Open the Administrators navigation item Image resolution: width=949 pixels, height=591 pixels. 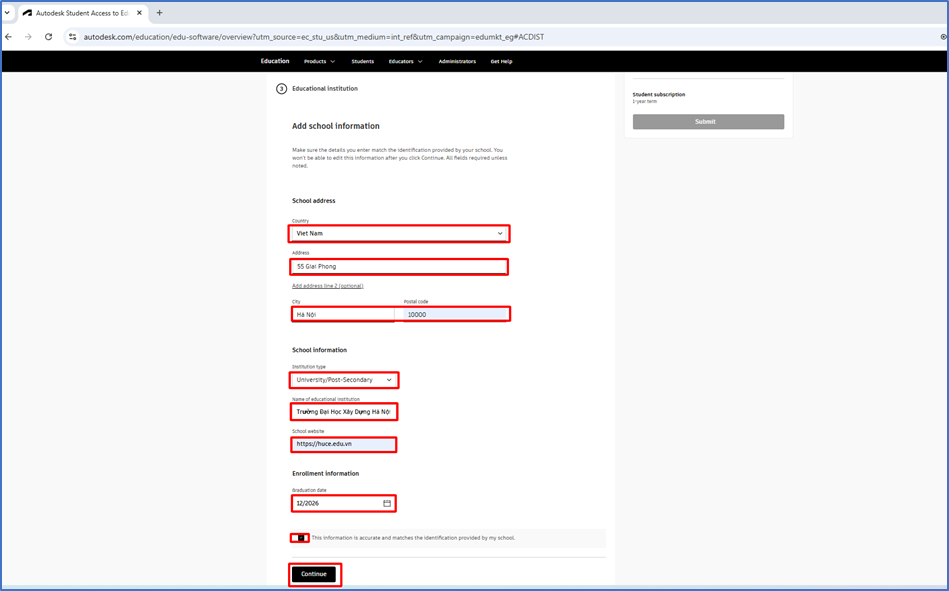(457, 61)
